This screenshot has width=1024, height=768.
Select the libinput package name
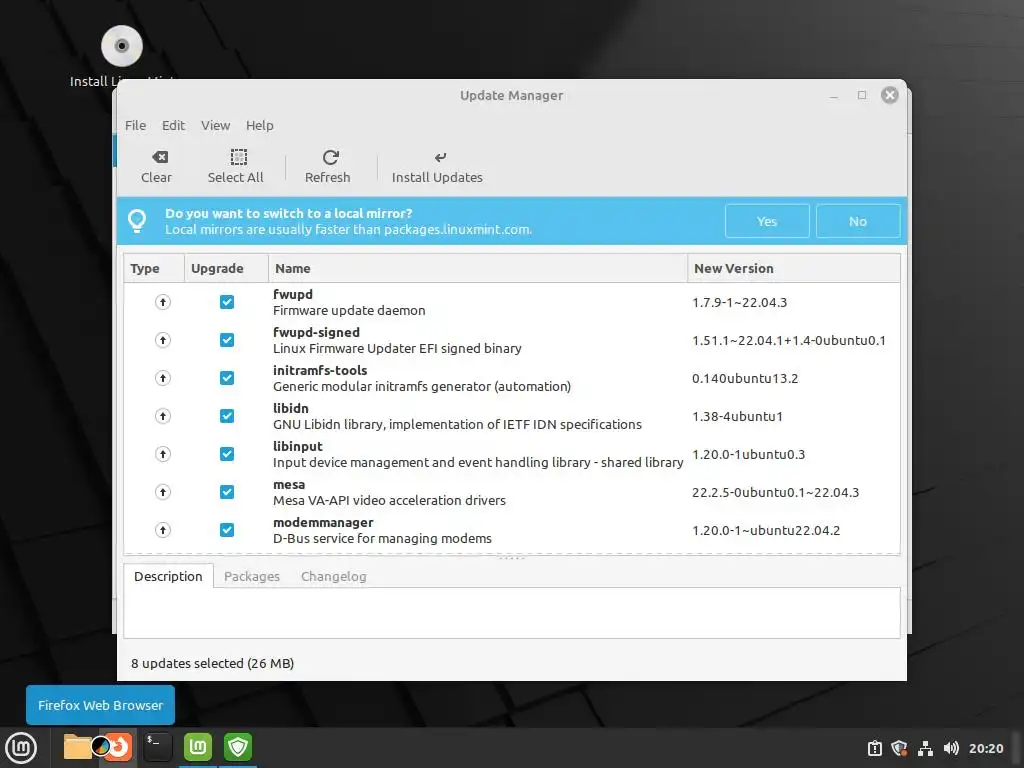point(298,446)
